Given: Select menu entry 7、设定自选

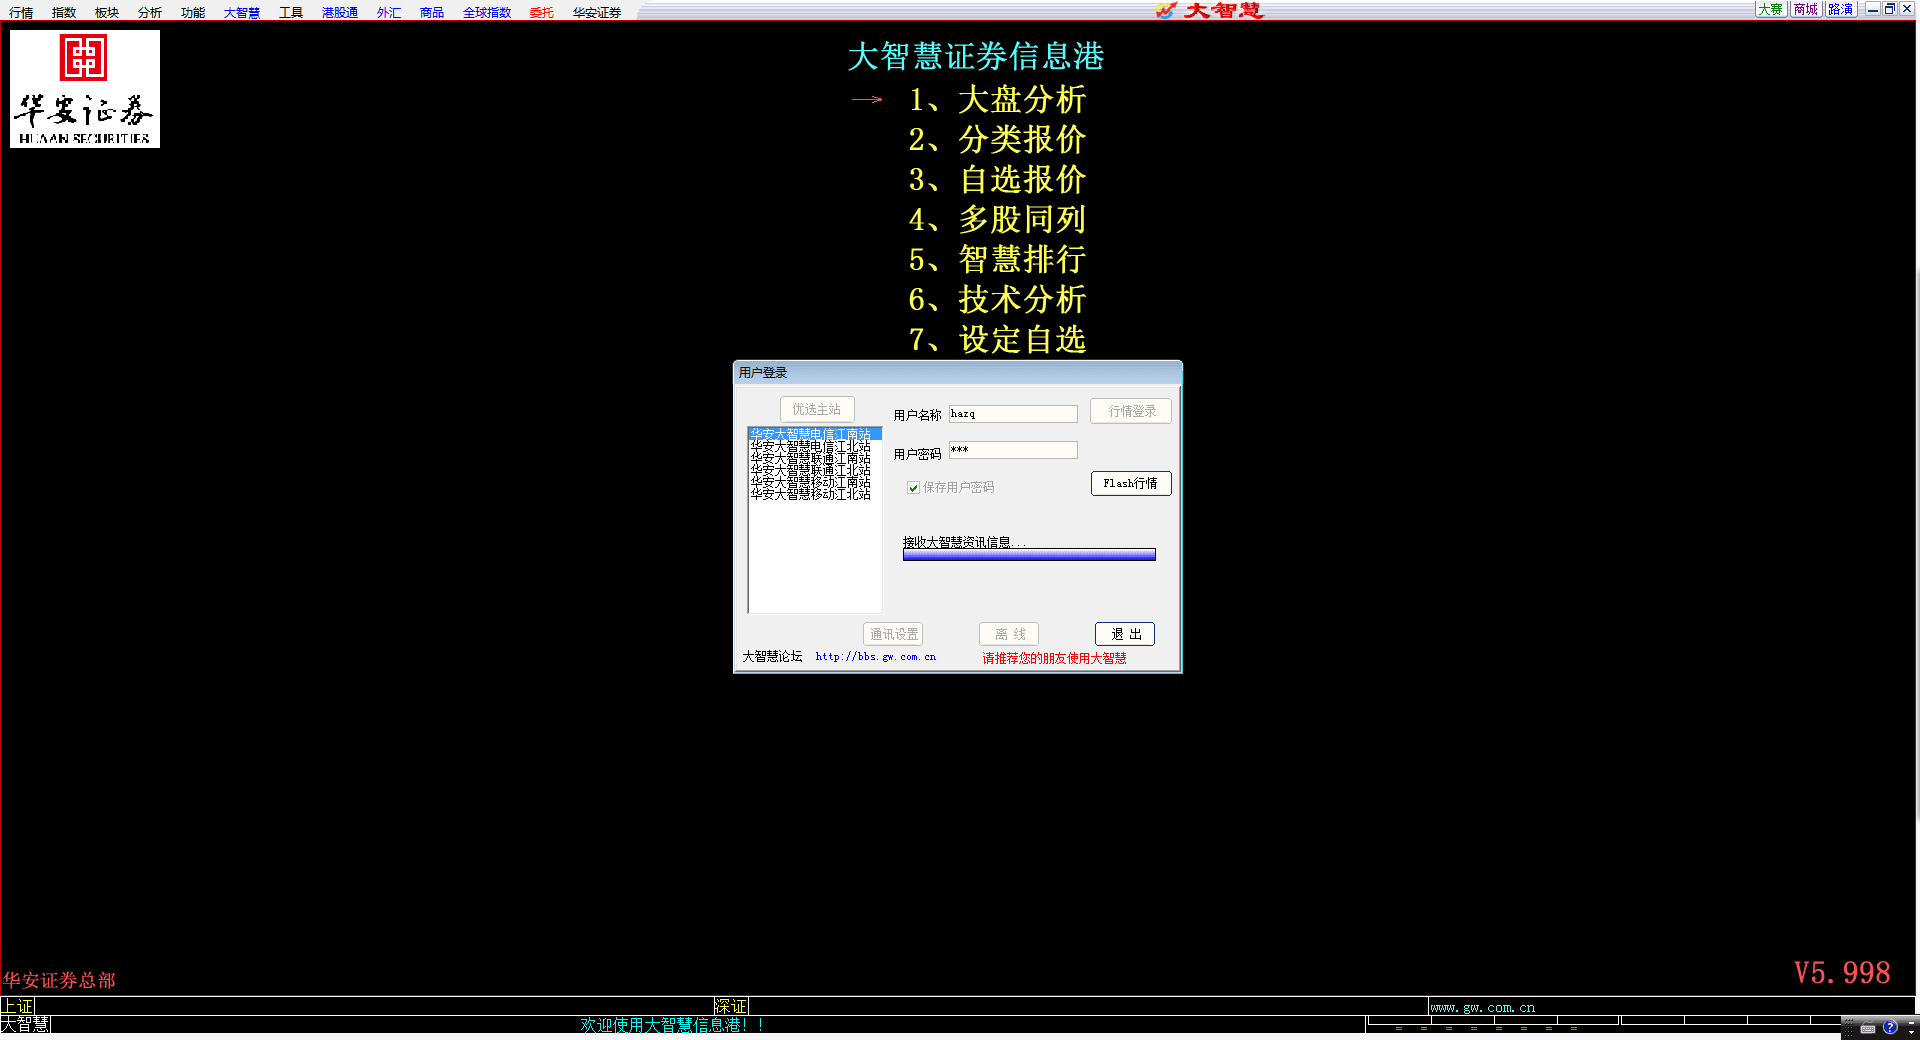Looking at the screenshot, I should (997, 340).
